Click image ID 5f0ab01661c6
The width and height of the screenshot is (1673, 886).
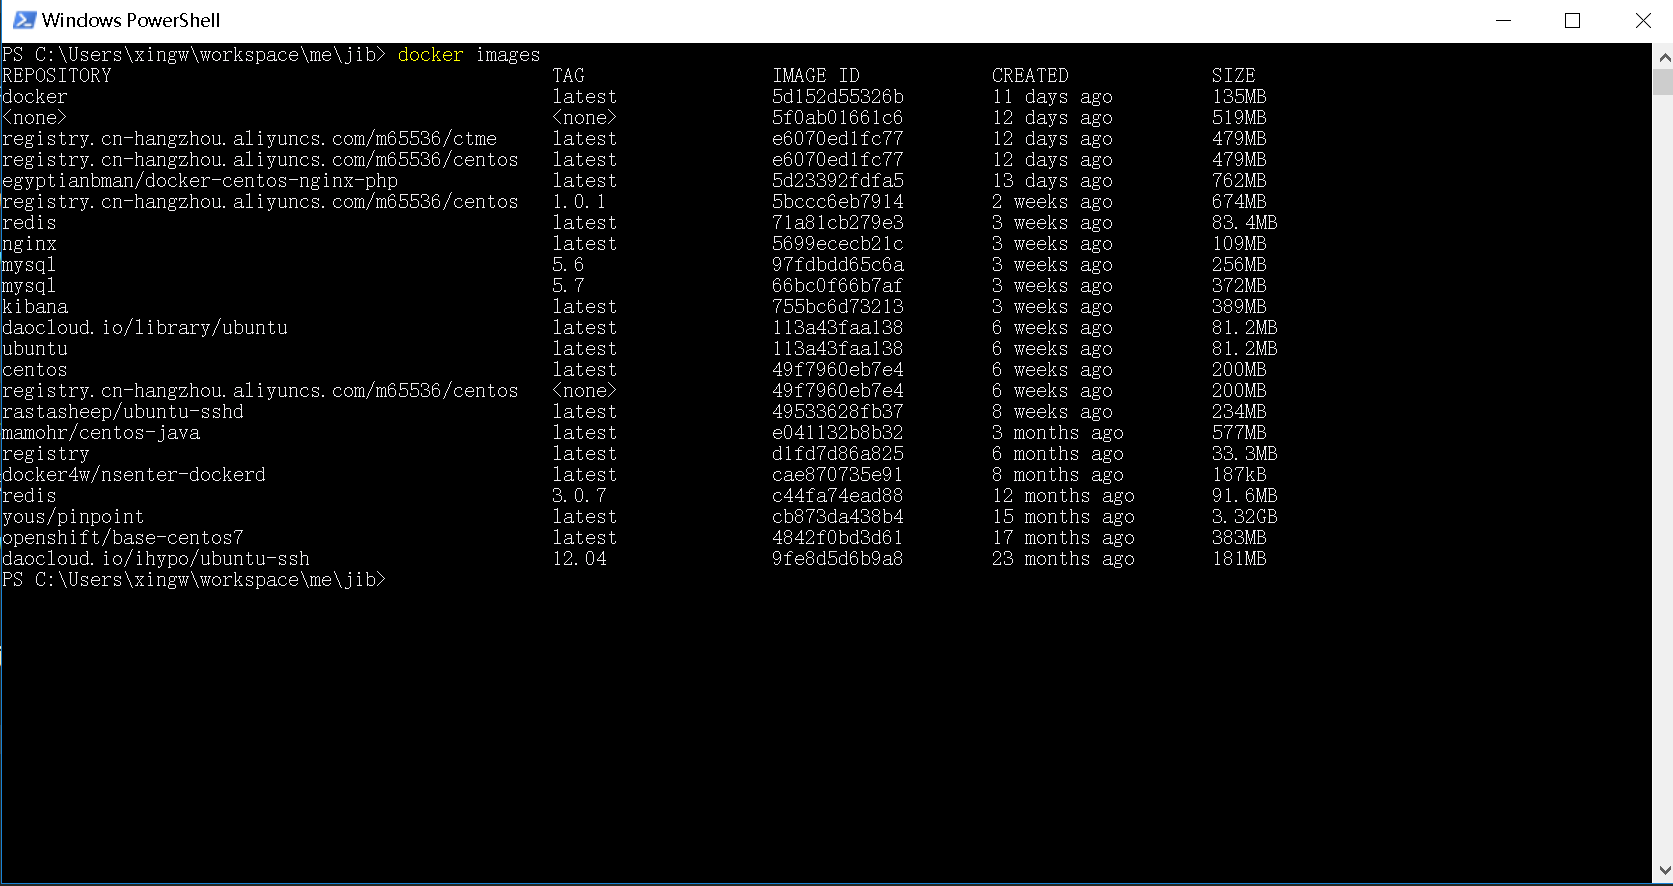click(x=838, y=118)
